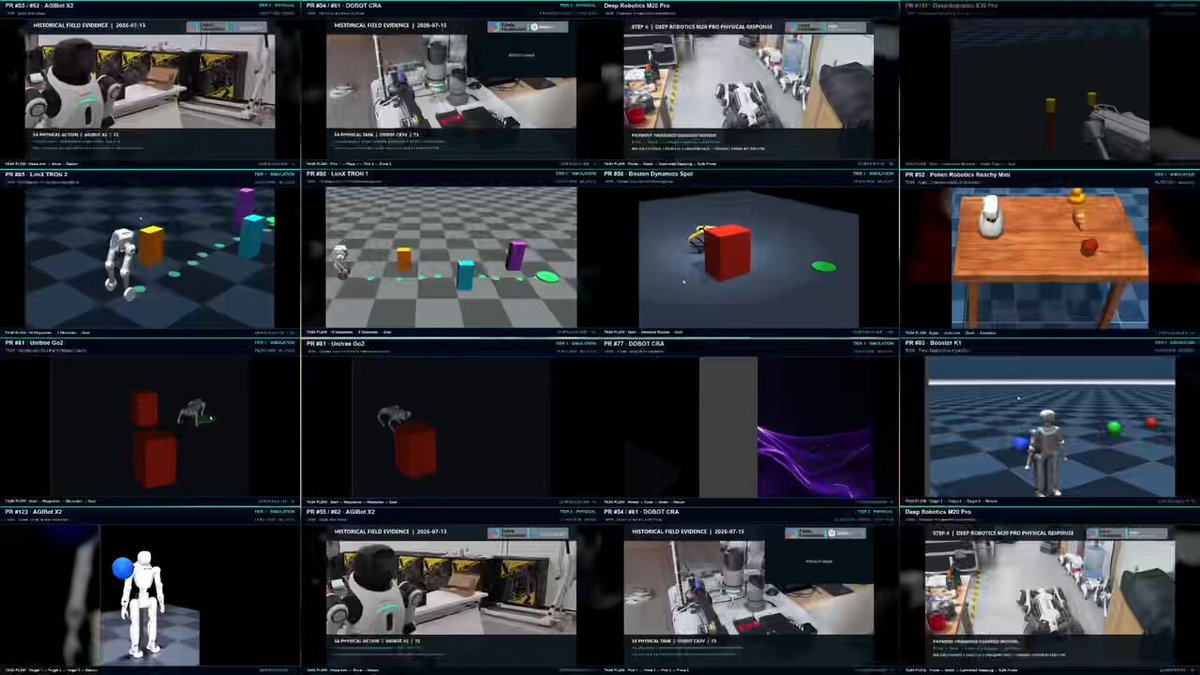Select the bottom-row Deep Robotics M20 Pro video
This screenshot has height=675, width=1200.
pos(1050,591)
